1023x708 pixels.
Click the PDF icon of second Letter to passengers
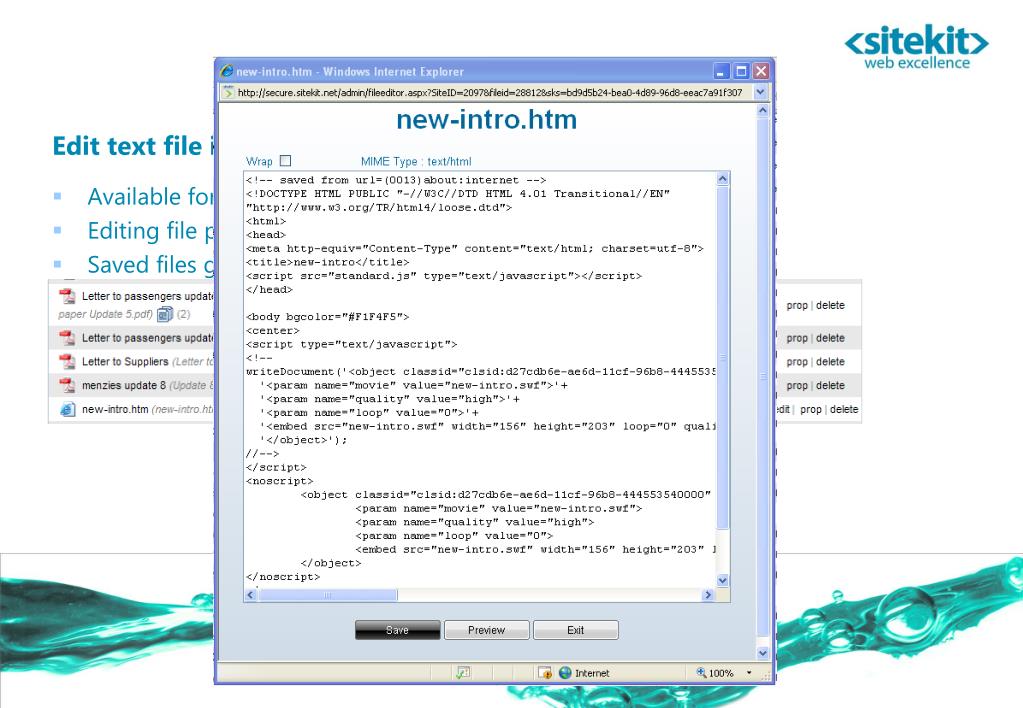point(67,337)
